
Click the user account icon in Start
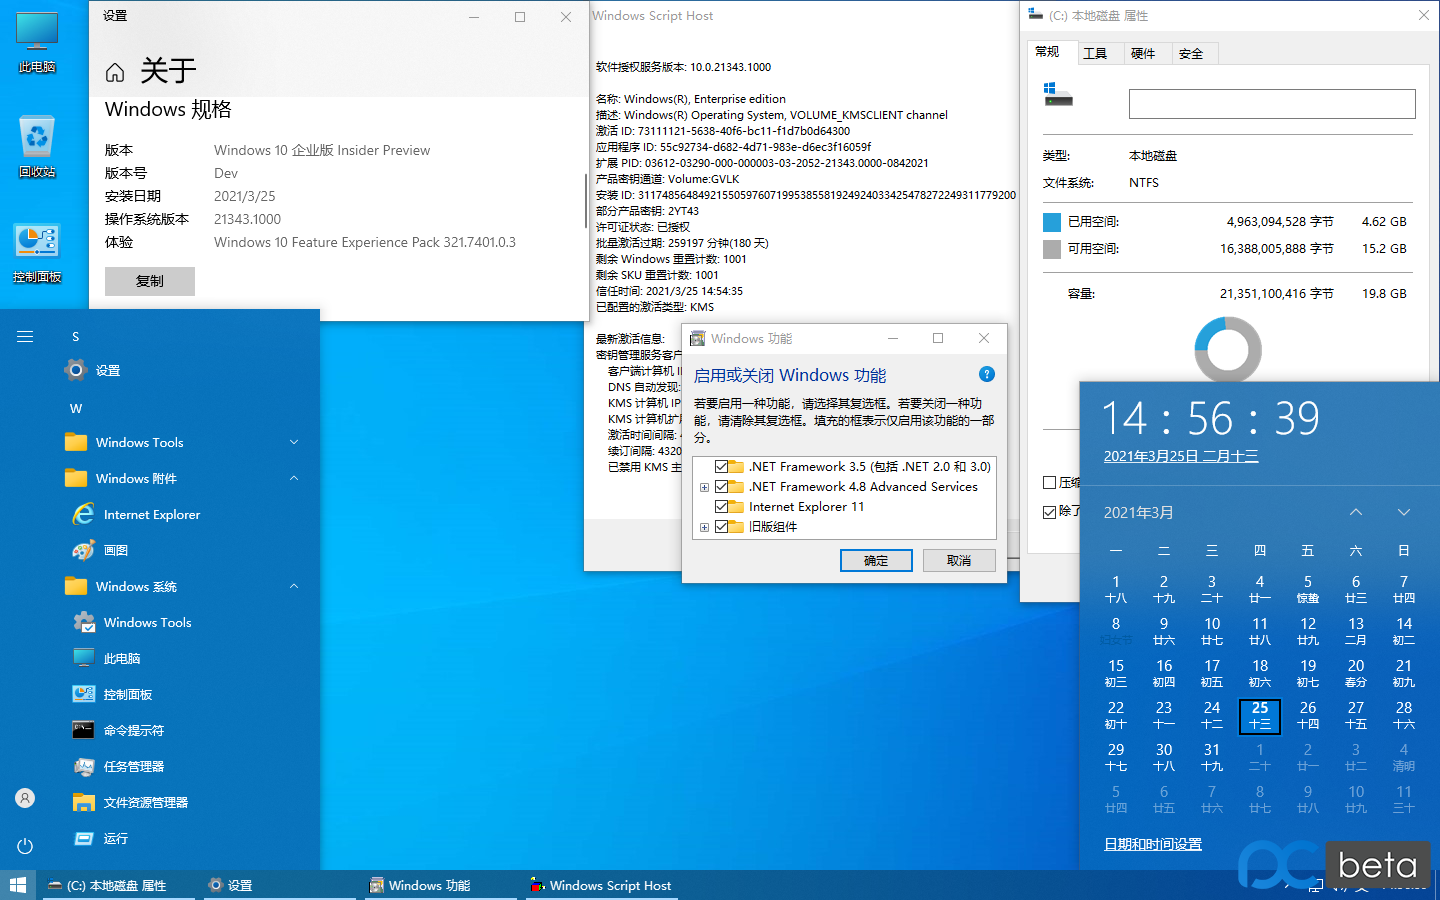click(x=25, y=798)
